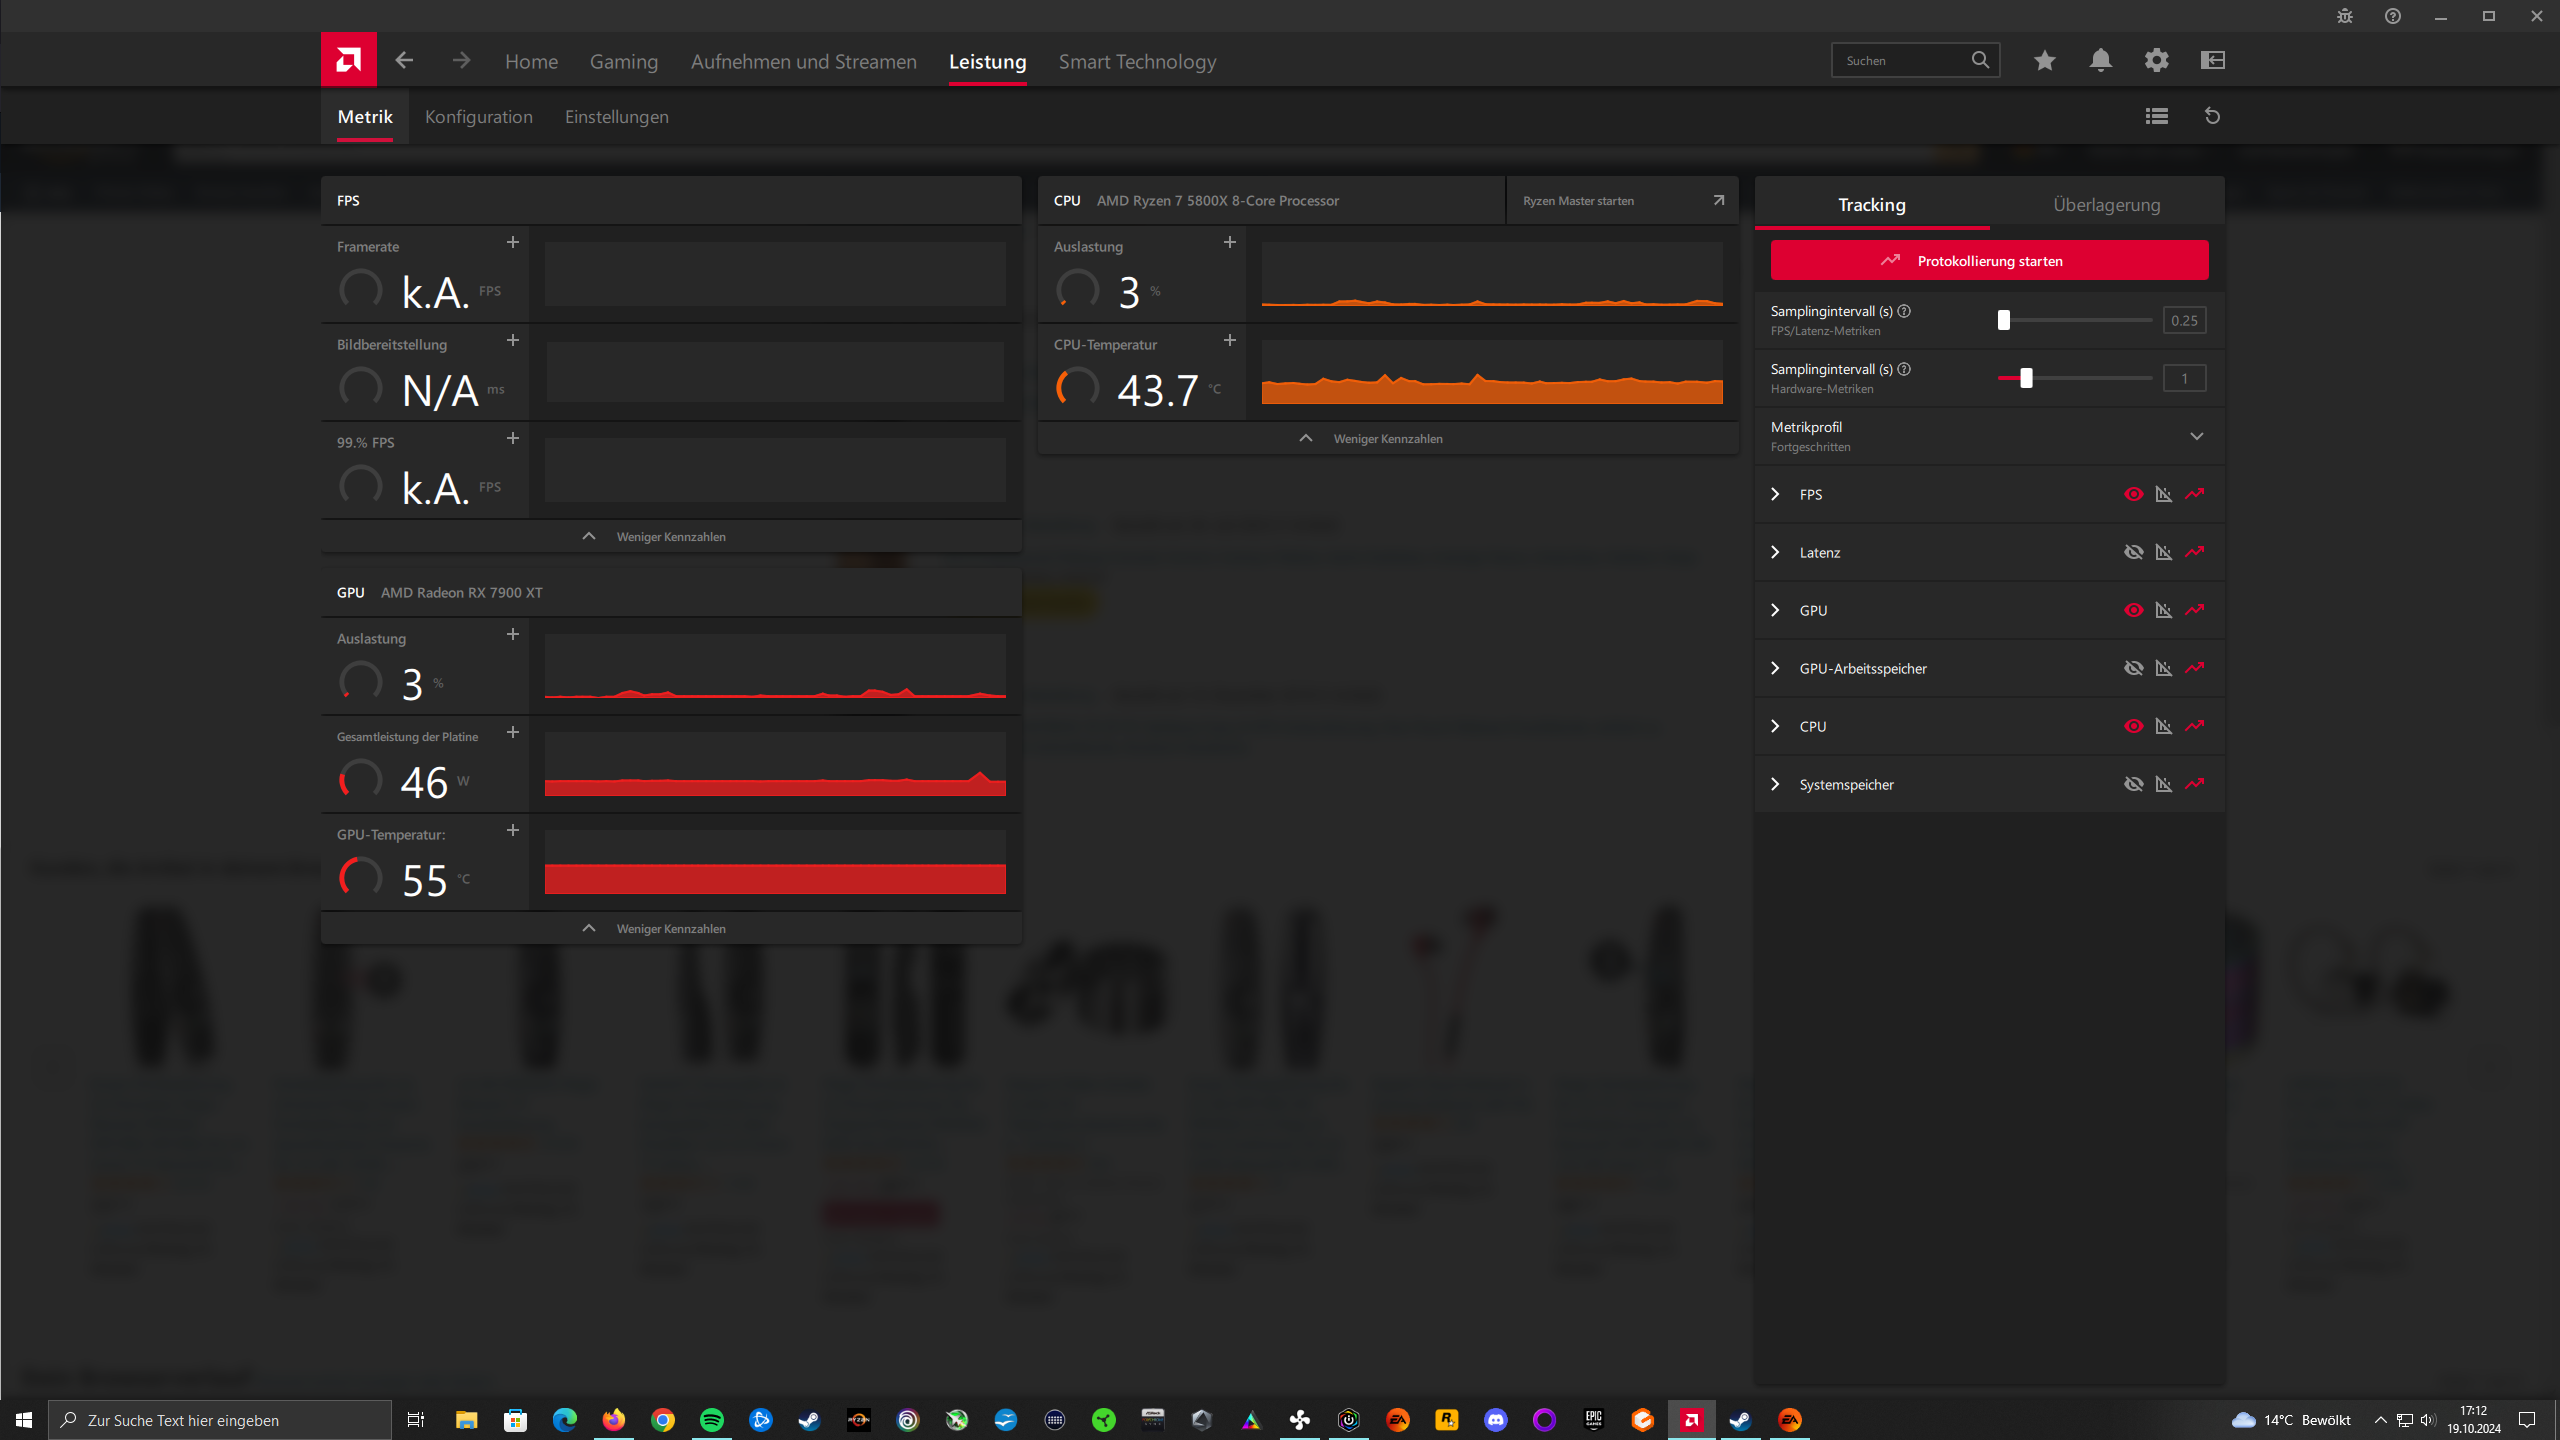Open notifications bell icon
The height and width of the screenshot is (1440, 2560).
tap(2100, 60)
